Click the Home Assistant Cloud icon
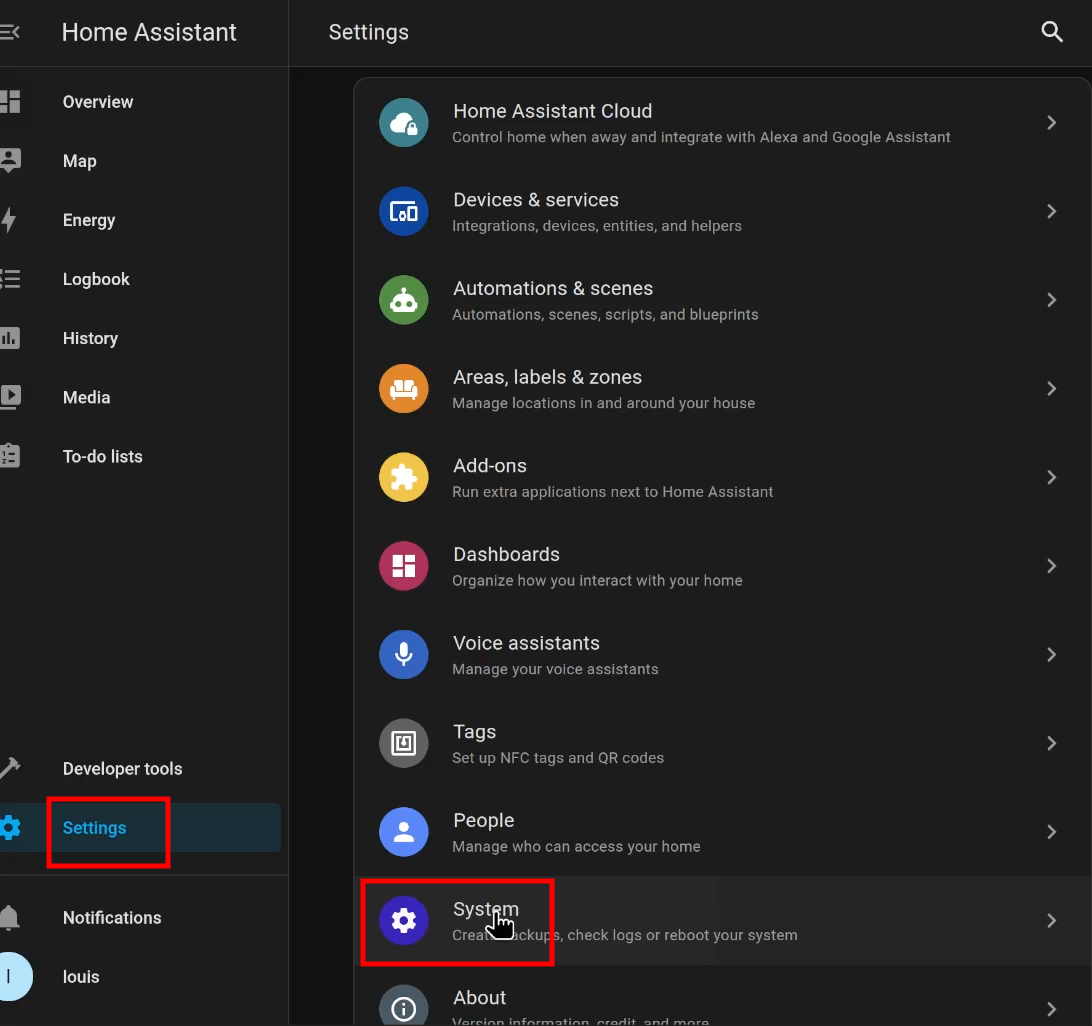Viewport: 1092px width, 1026px height. pos(403,123)
